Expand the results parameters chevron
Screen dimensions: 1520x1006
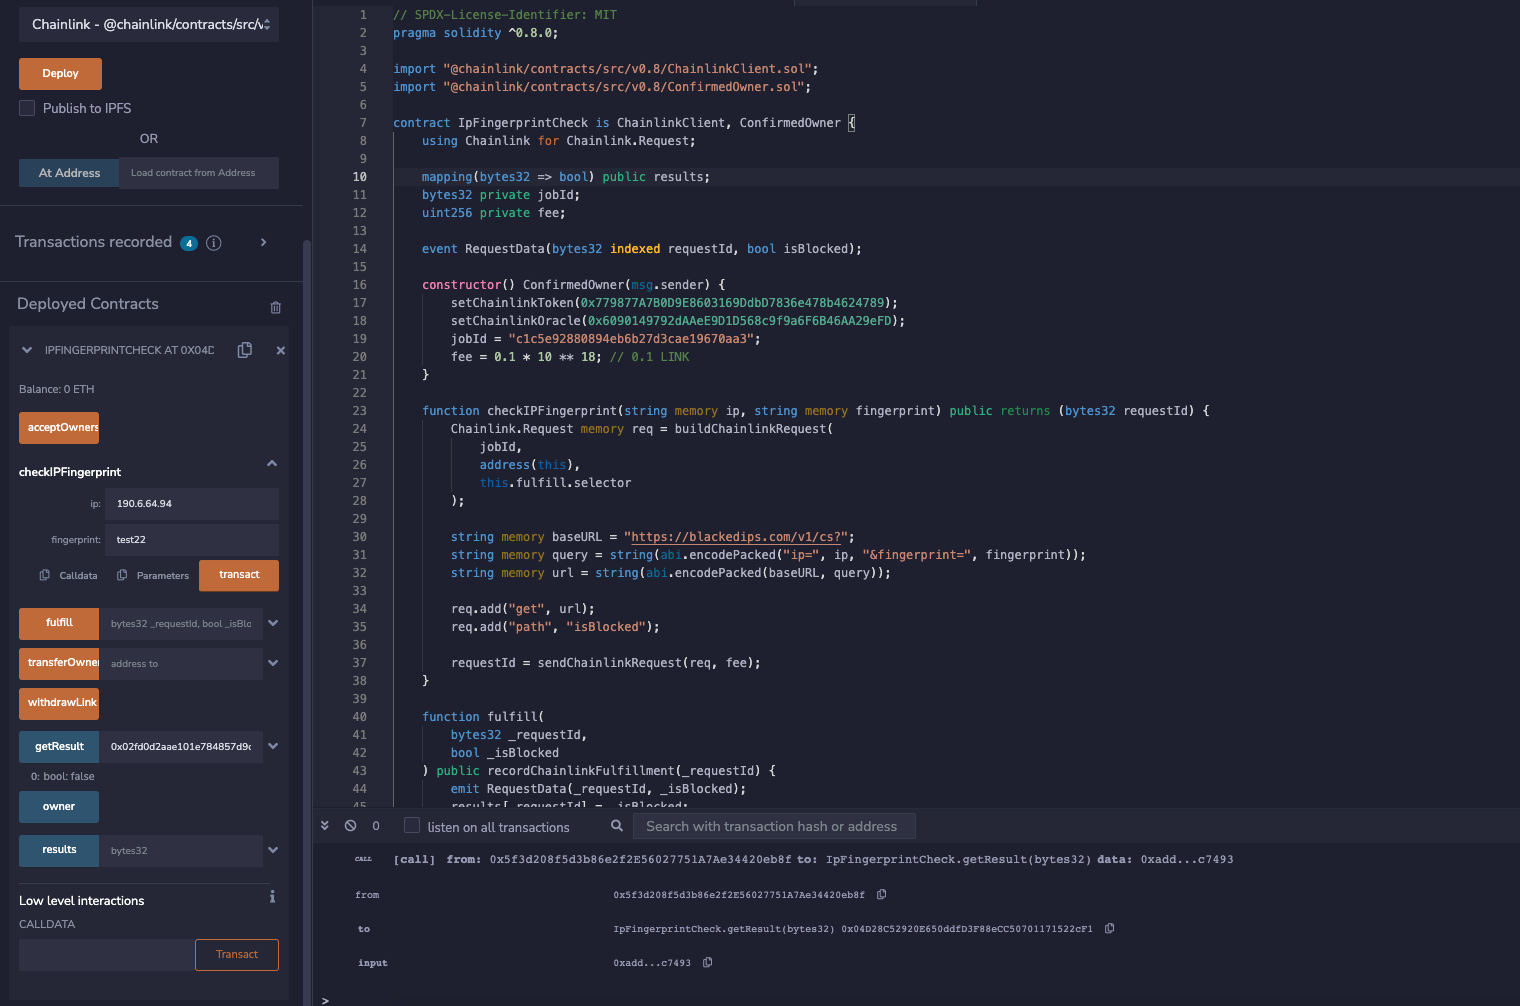pos(273,850)
